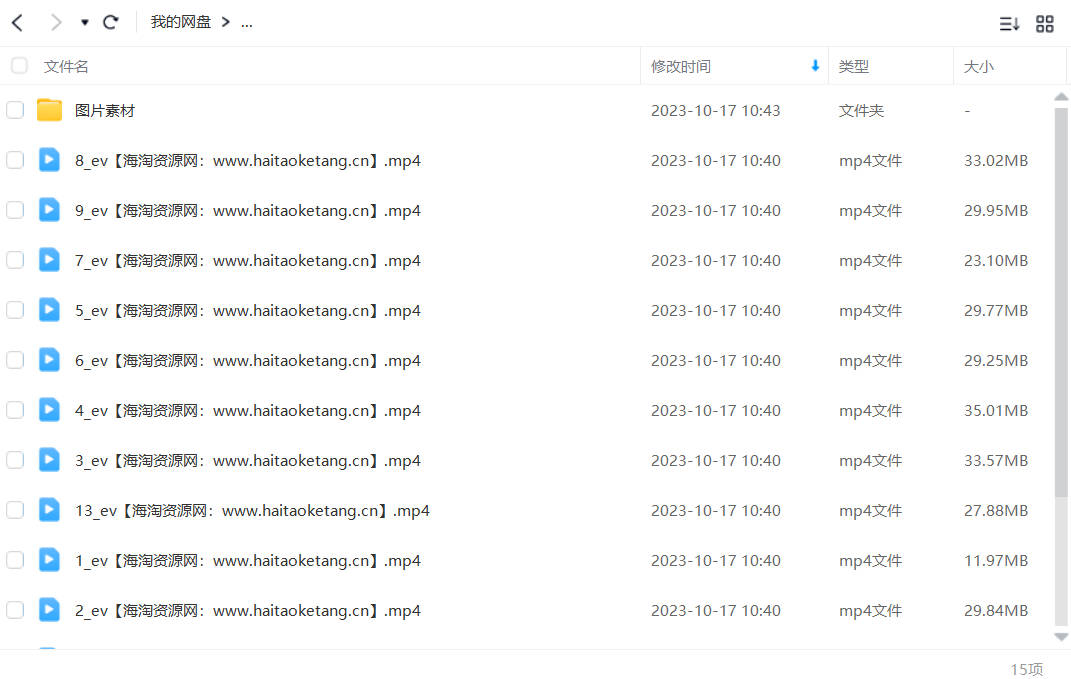Click the 2023-10-17 10:43 modification time
This screenshot has width=1071, height=679.
[715, 111]
